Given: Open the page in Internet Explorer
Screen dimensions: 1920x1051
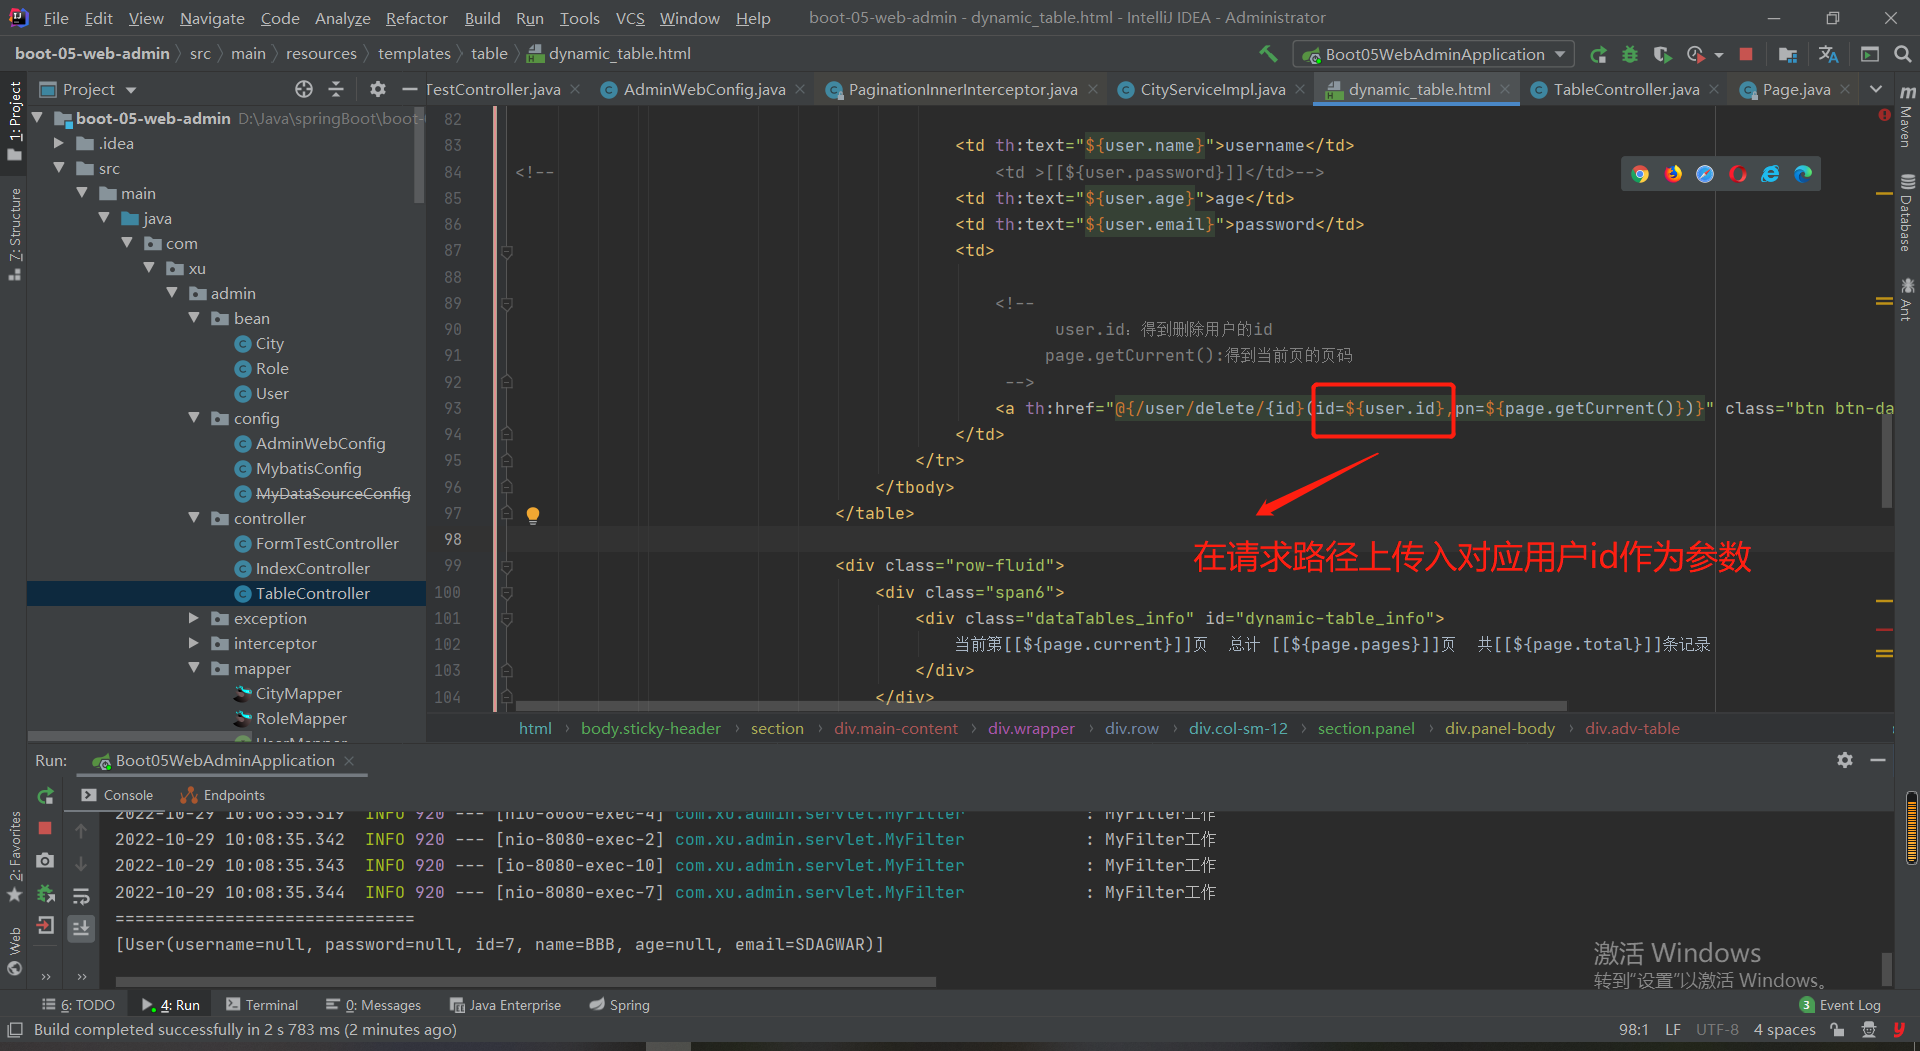Looking at the screenshot, I should point(1770,174).
